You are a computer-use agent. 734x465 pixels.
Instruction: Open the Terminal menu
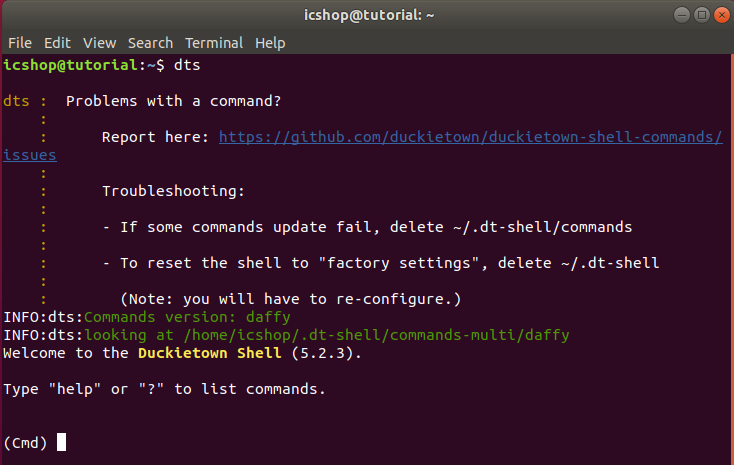point(214,43)
